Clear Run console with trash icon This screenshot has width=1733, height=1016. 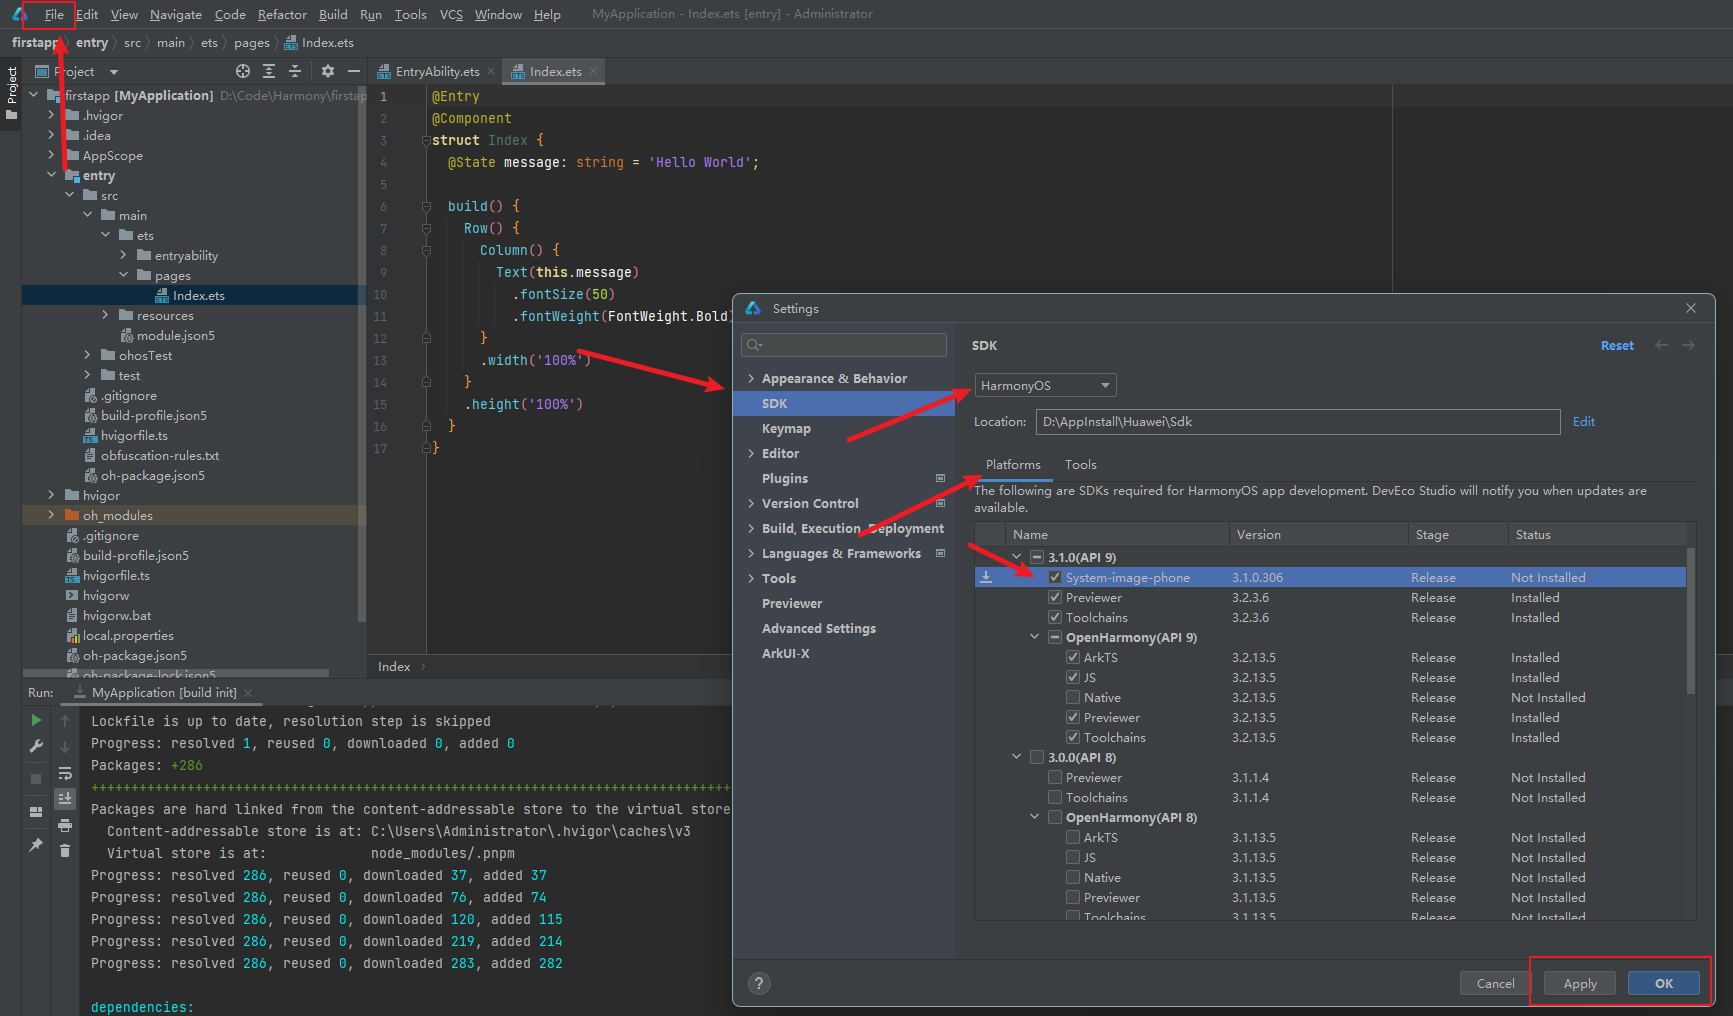tap(65, 850)
